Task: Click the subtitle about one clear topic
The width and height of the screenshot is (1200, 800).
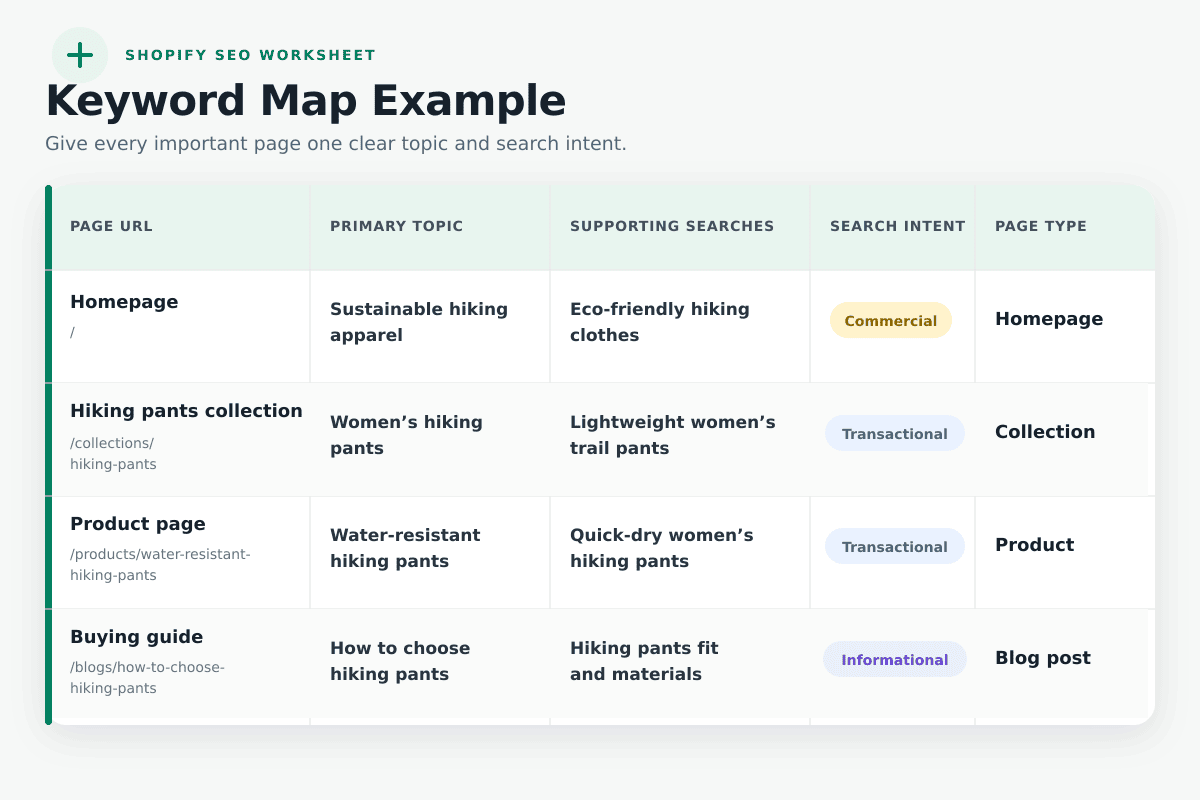Action: point(336,143)
